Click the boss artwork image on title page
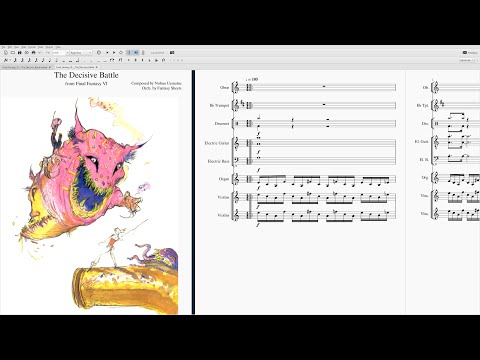The image size is (480, 360). [90, 205]
